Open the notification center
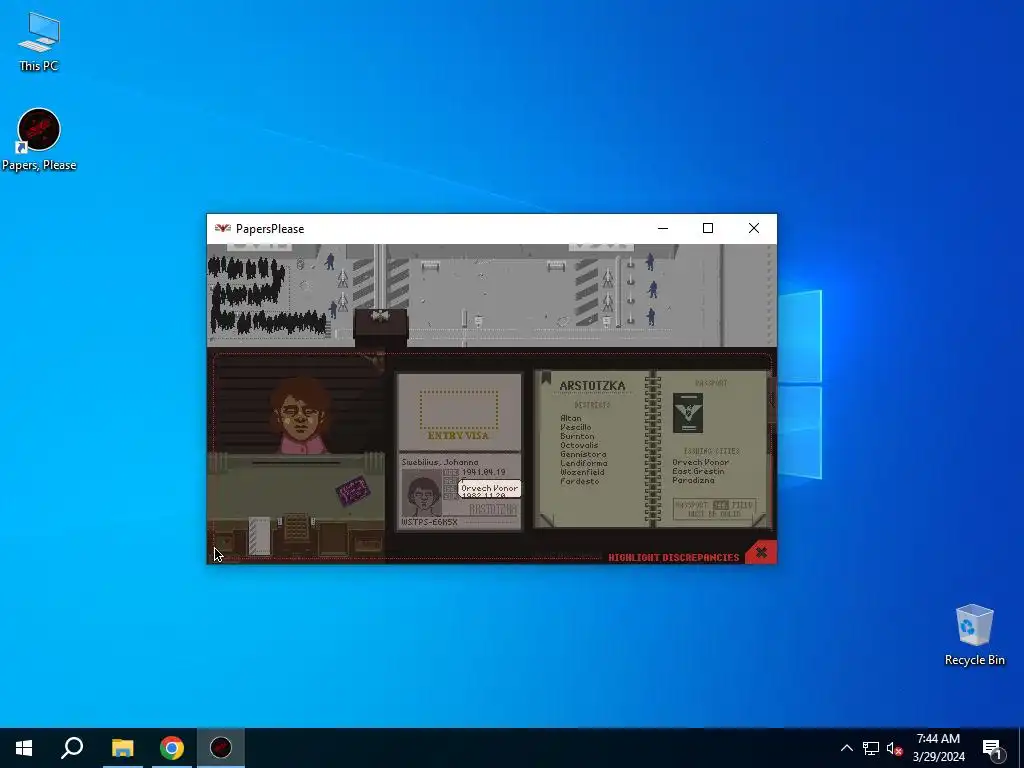This screenshot has width=1024, height=768. tap(991, 748)
